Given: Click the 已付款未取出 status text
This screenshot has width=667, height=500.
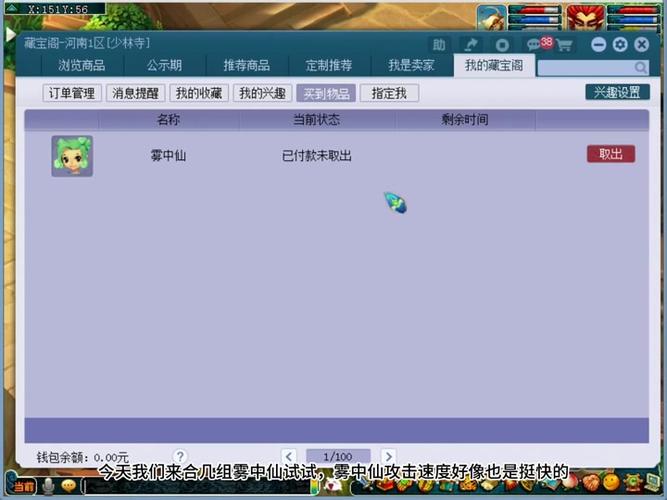Looking at the screenshot, I should coord(317,156).
